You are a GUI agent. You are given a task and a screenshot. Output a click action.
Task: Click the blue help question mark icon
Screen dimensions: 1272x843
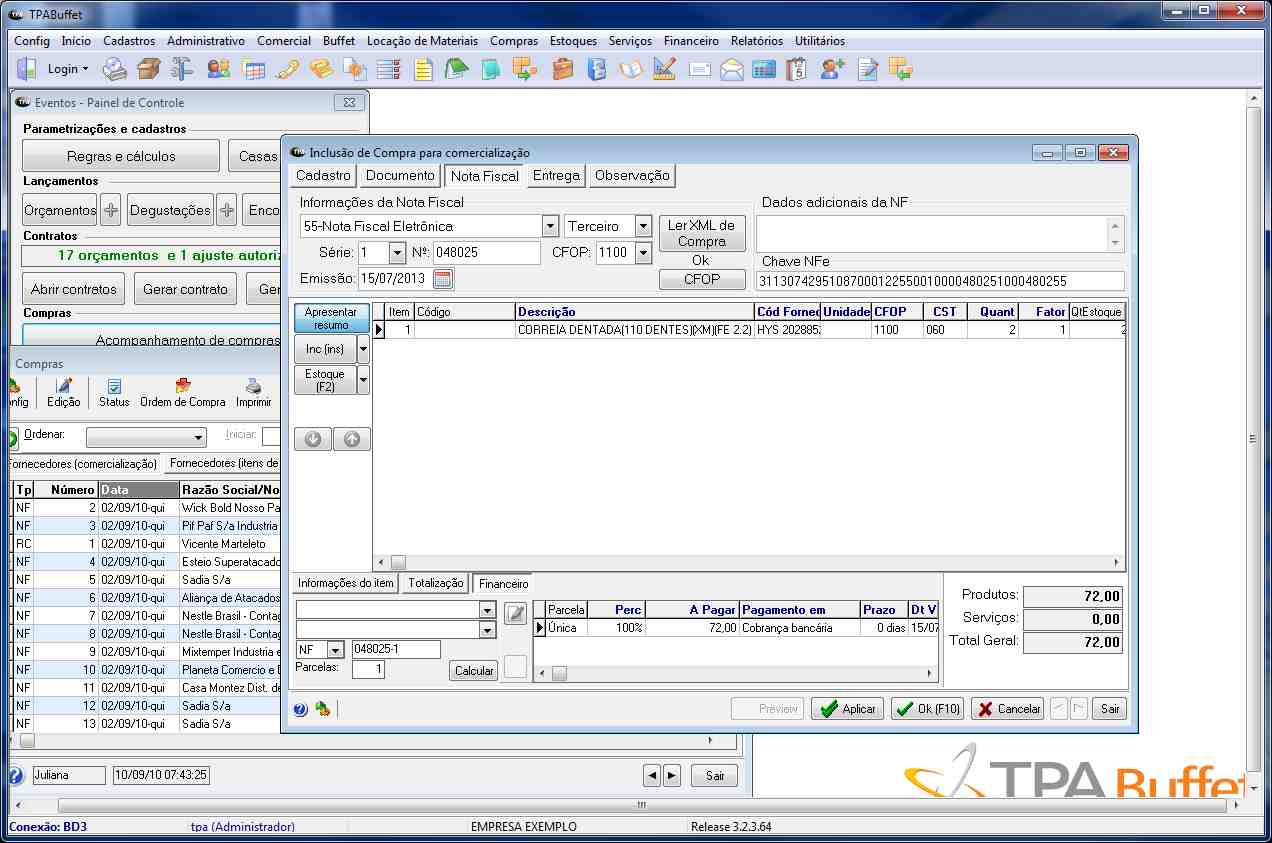click(x=301, y=709)
